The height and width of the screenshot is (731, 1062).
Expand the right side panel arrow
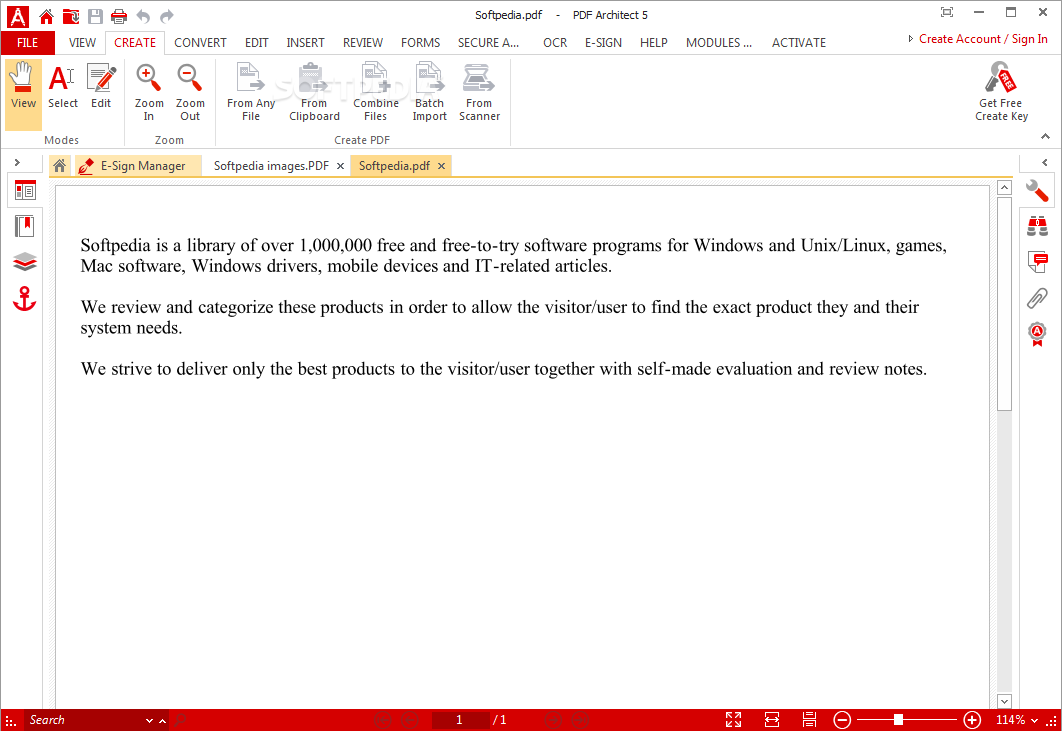[x=1044, y=163]
